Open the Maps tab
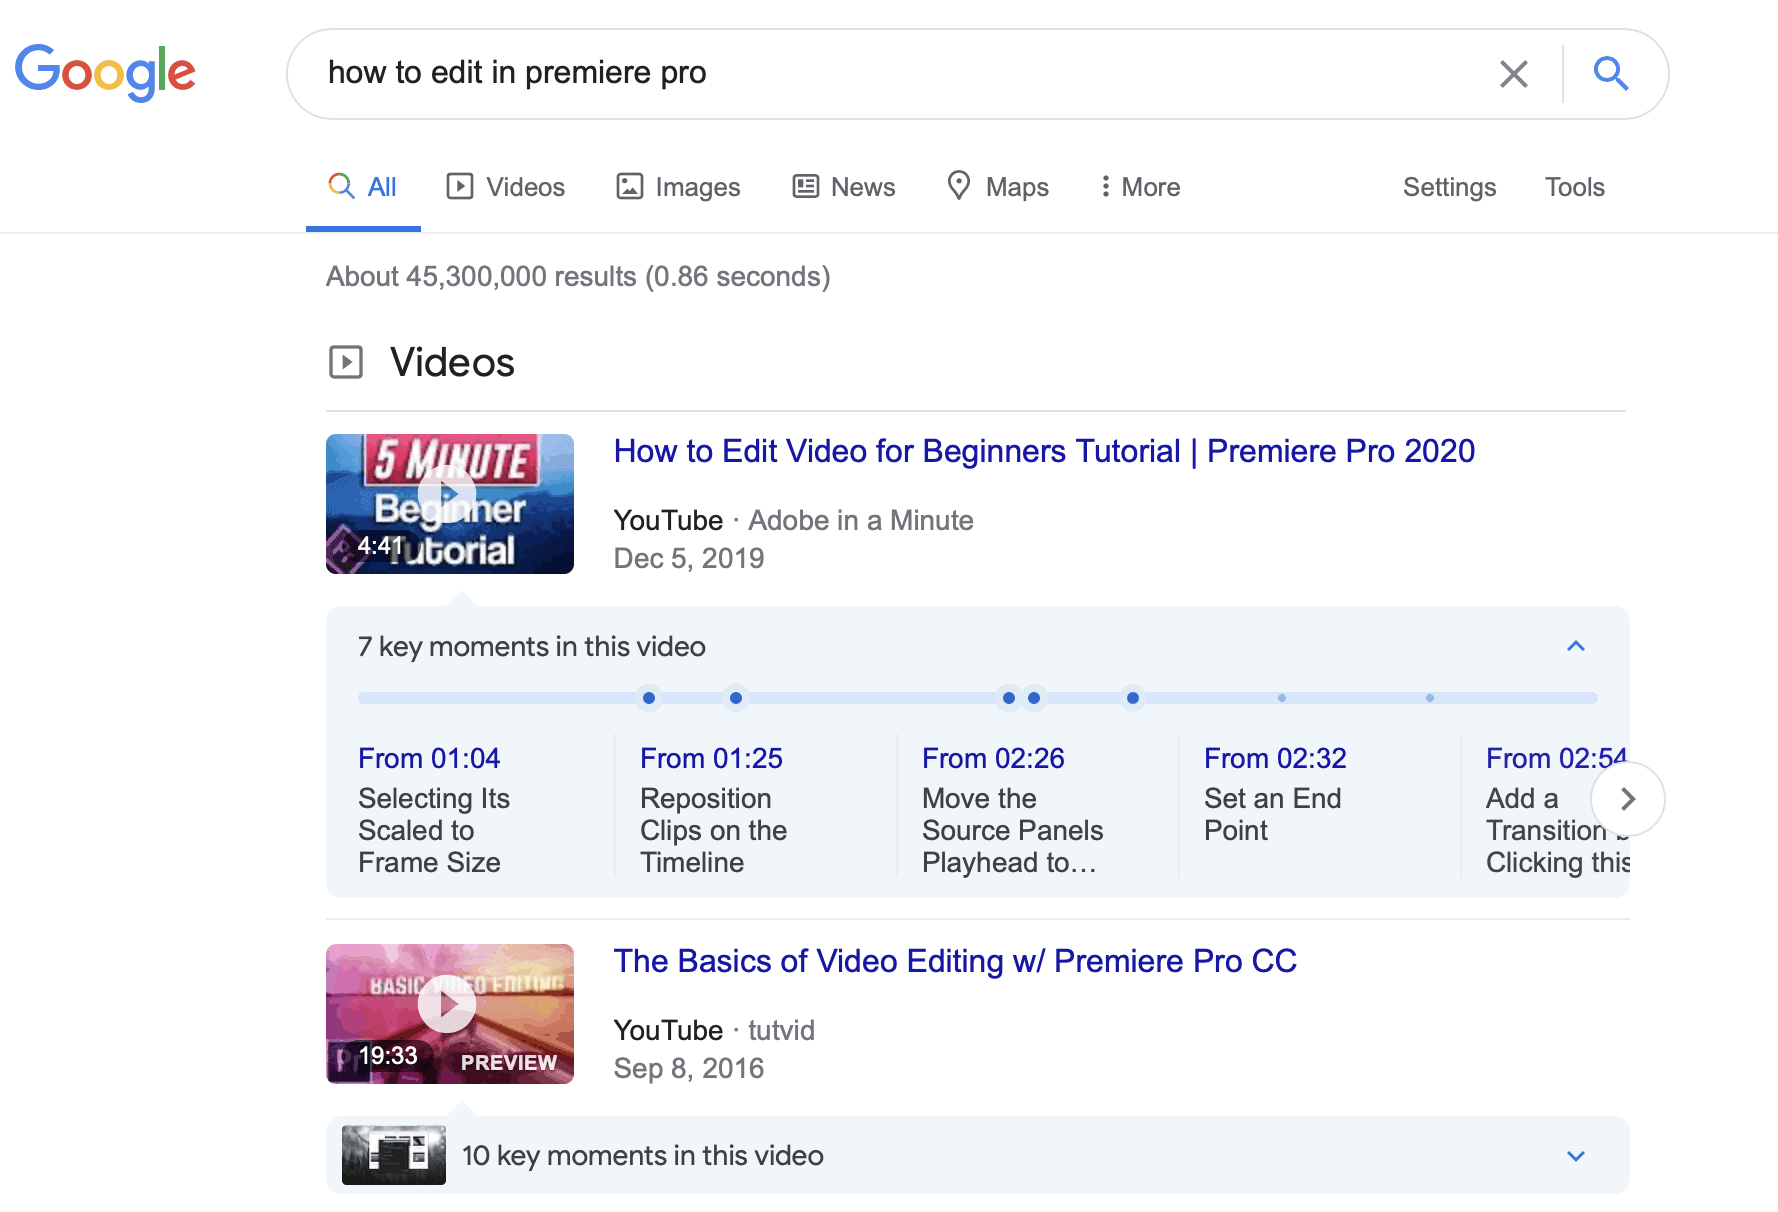1778x1212 pixels. point(998,187)
